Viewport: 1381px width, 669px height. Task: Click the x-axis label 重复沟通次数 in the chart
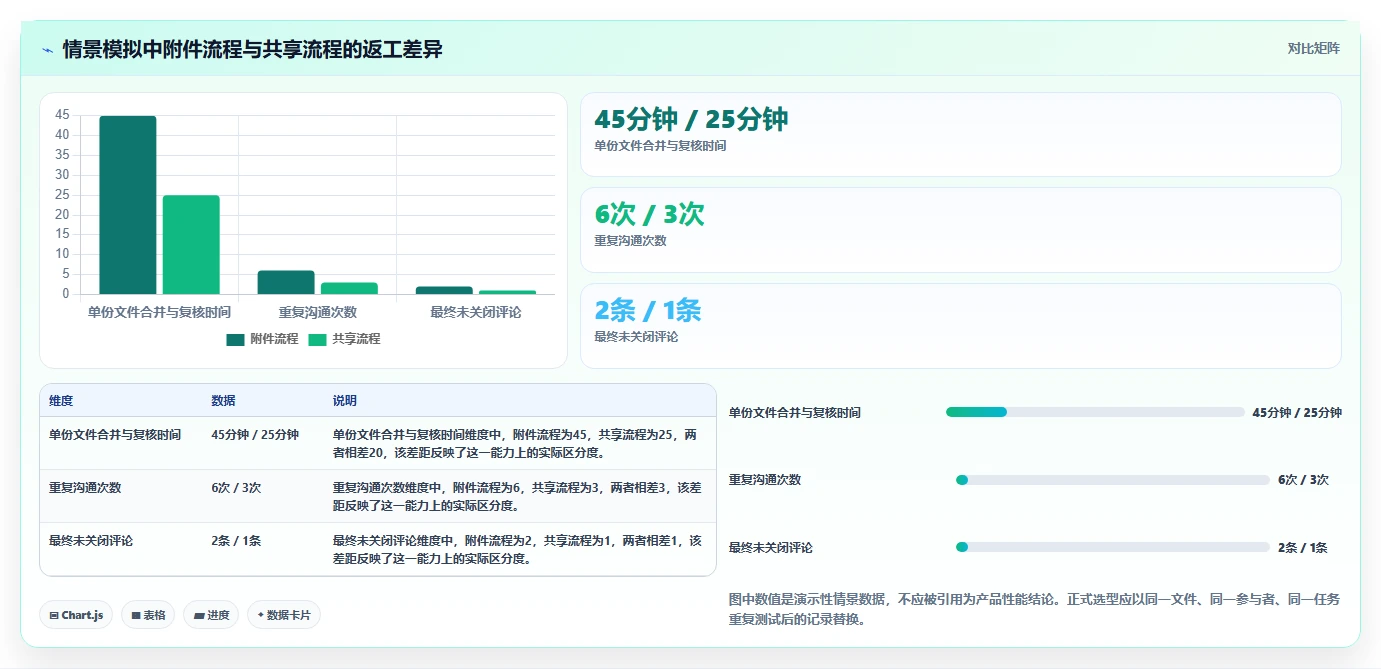pyautogui.click(x=318, y=312)
